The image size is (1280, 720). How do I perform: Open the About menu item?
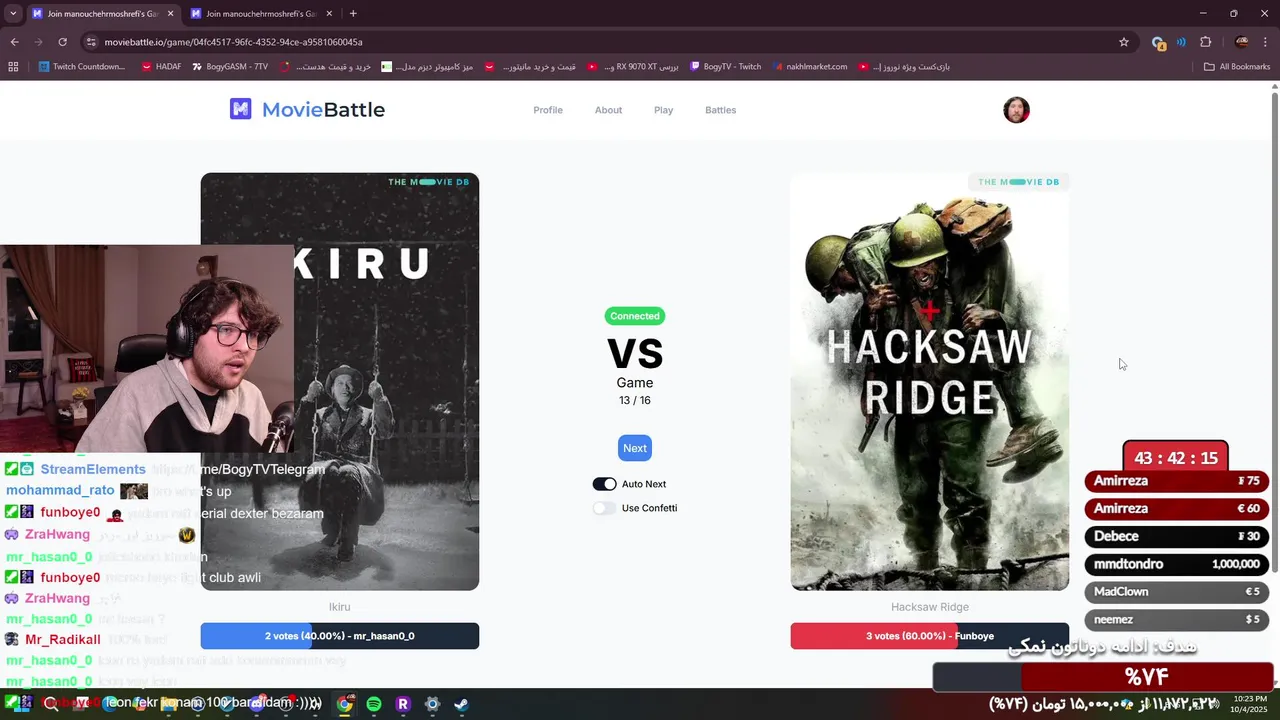click(608, 110)
